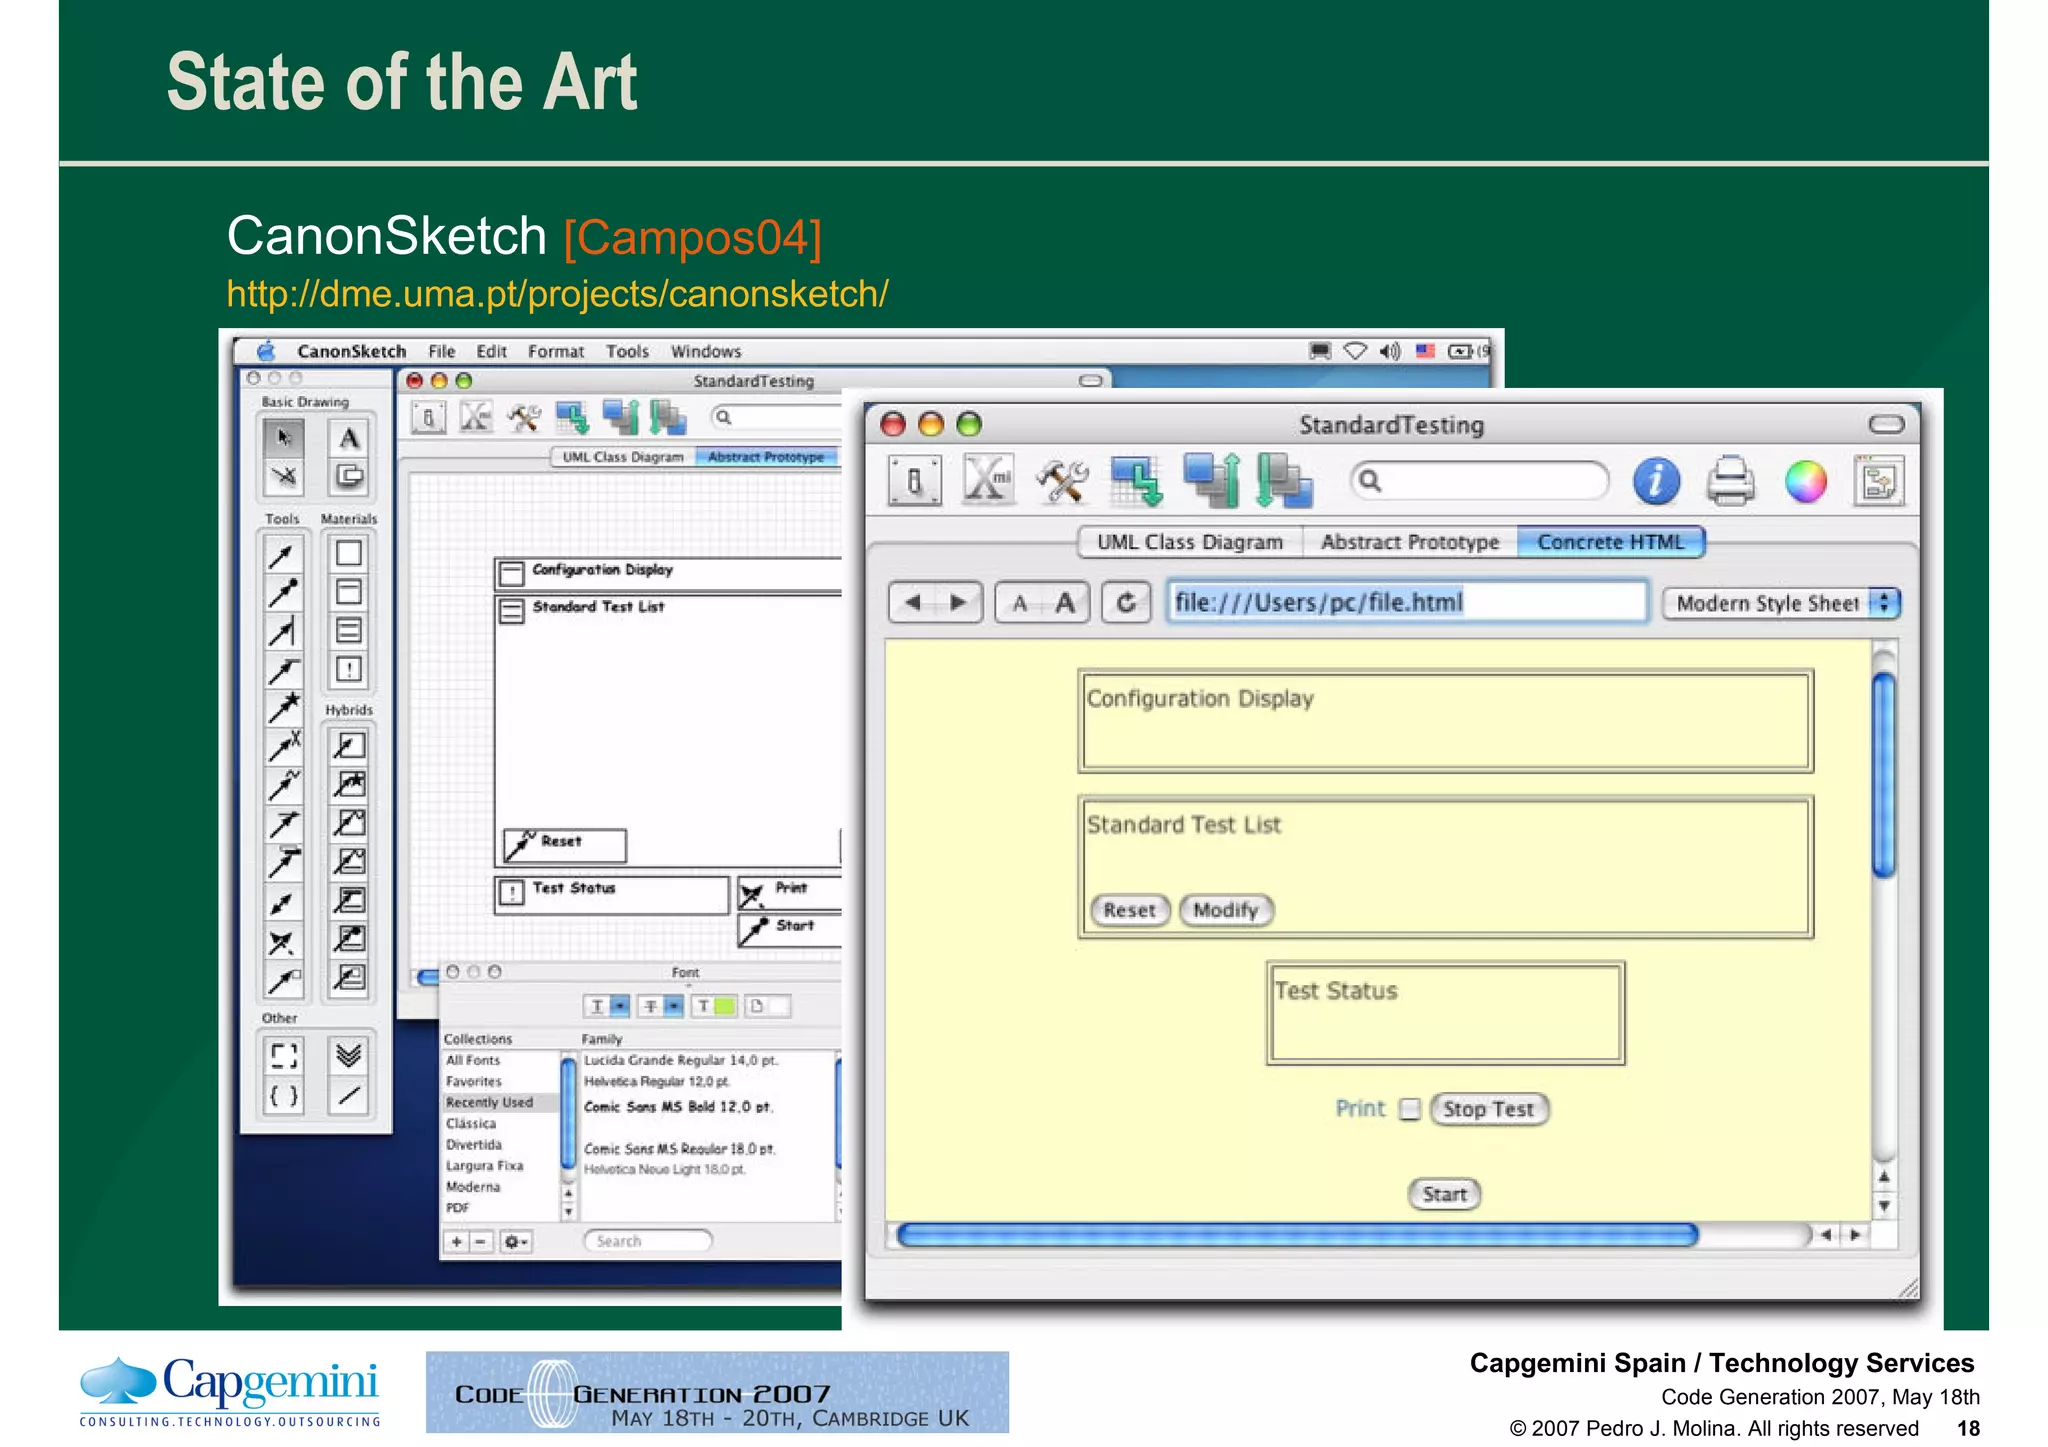Open the Modern Style Sheet dropdown
2048x1447 pixels.
[1781, 603]
